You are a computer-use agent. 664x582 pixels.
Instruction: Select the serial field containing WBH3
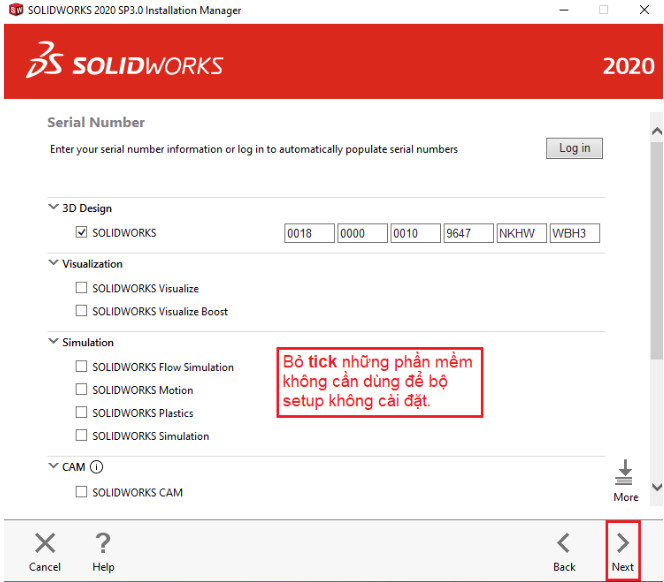pyautogui.click(x=574, y=234)
